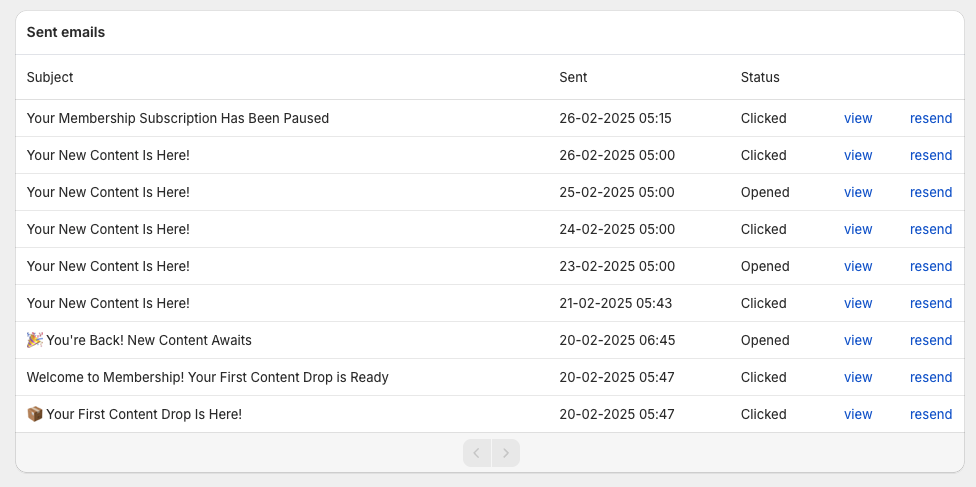Image resolution: width=976 pixels, height=487 pixels.
Task: Resend the Welcome to Membership email
Action: (x=930, y=377)
